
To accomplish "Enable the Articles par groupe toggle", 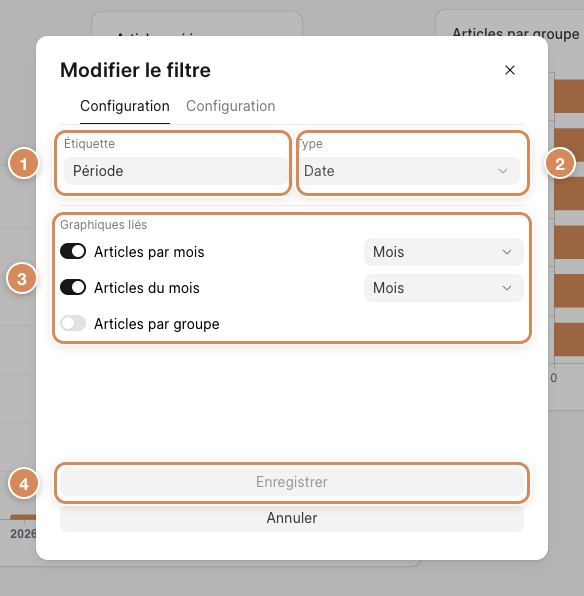I will tap(73, 323).
